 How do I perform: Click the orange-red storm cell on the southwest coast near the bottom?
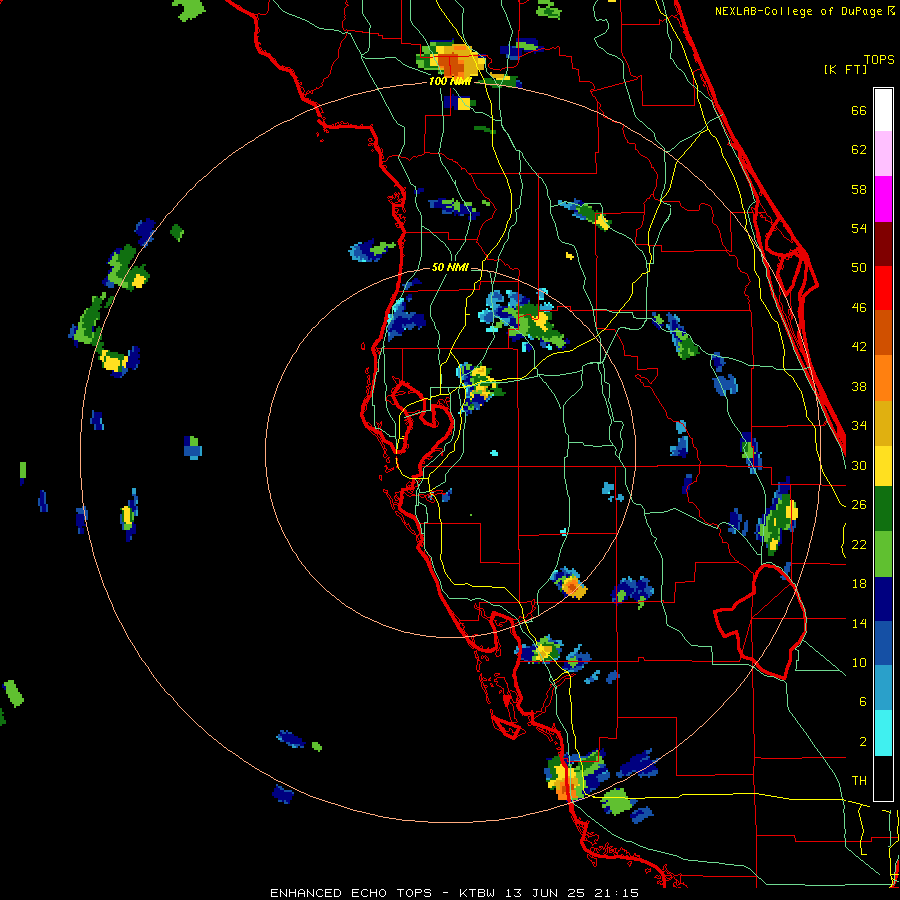(565, 779)
